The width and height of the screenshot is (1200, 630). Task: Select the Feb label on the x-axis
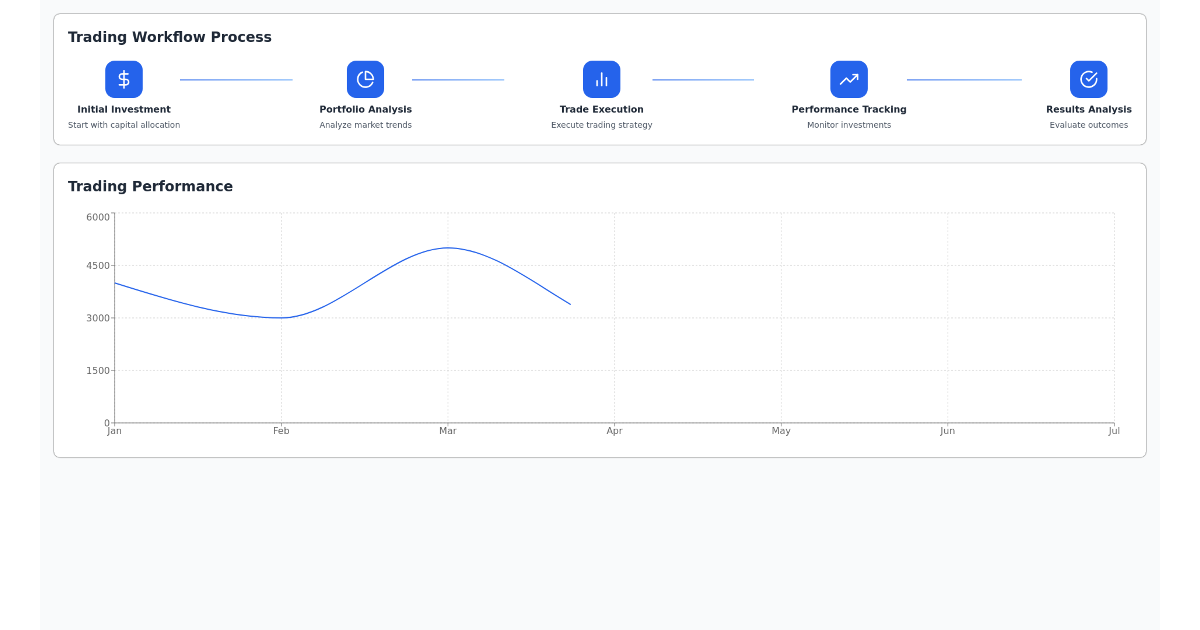tap(281, 431)
